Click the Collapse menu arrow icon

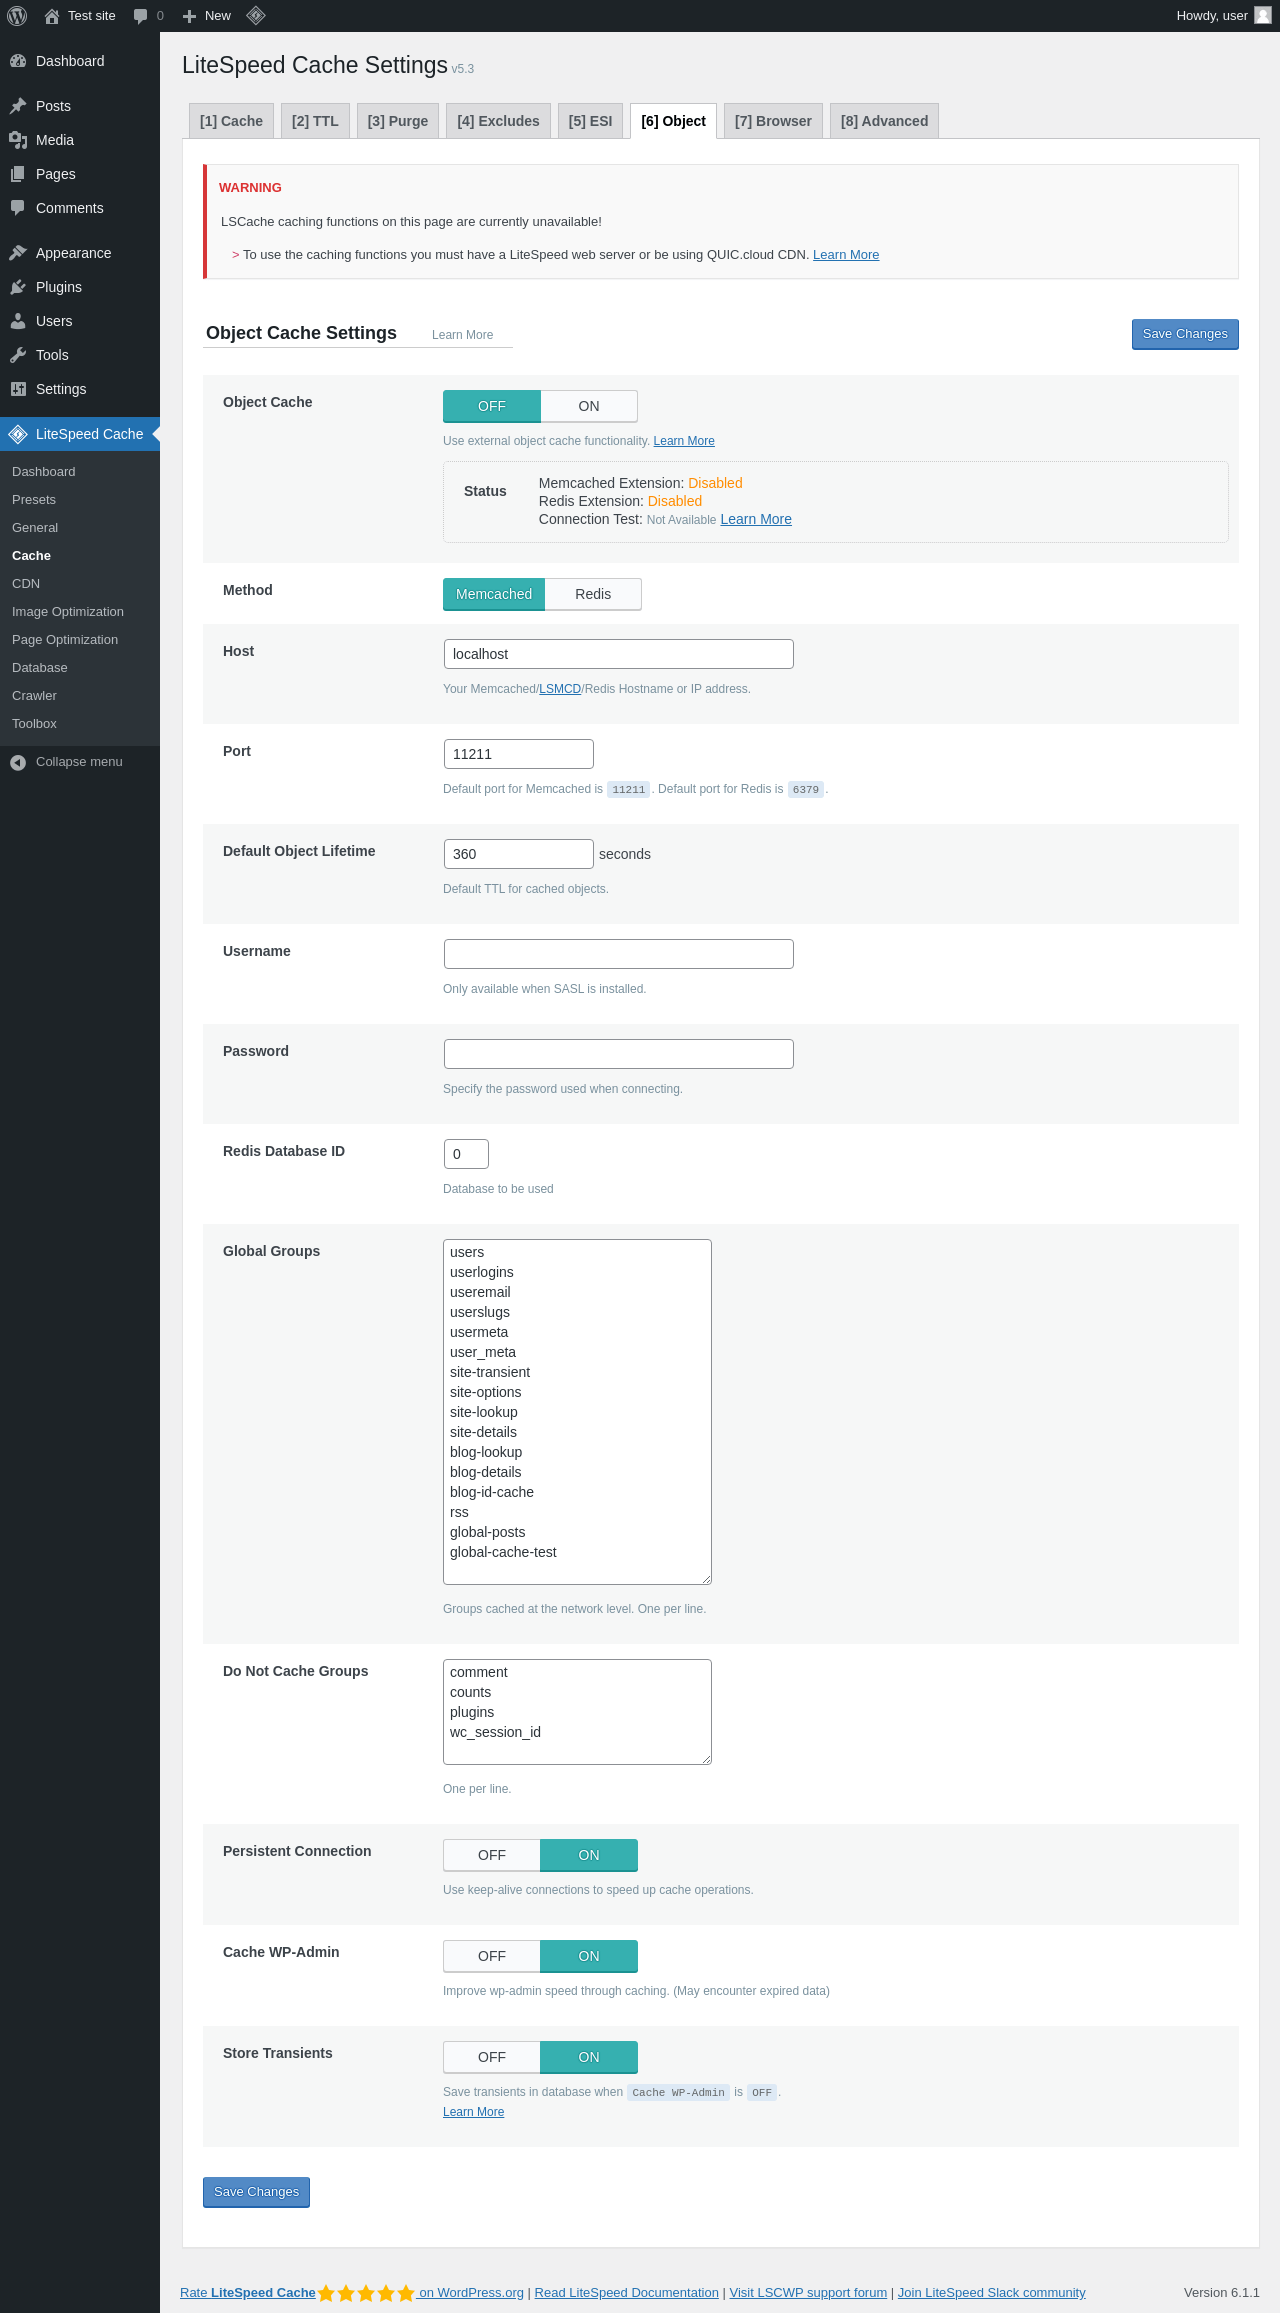(x=18, y=762)
